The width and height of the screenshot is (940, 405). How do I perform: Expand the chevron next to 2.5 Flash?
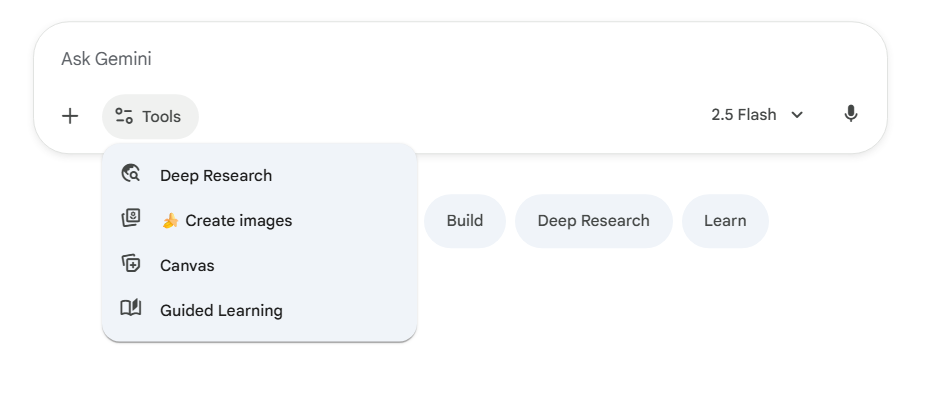[x=797, y=115]
